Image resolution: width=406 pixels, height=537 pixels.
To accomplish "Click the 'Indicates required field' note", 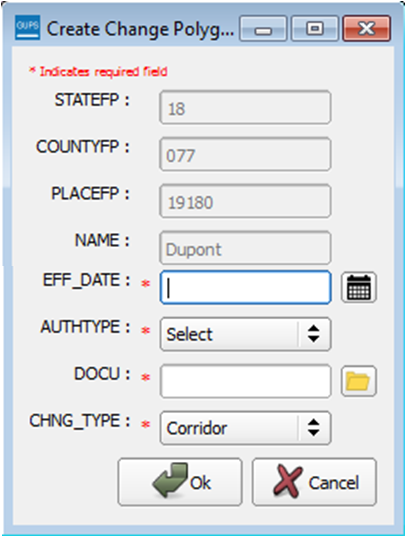I will click(98, 72).
